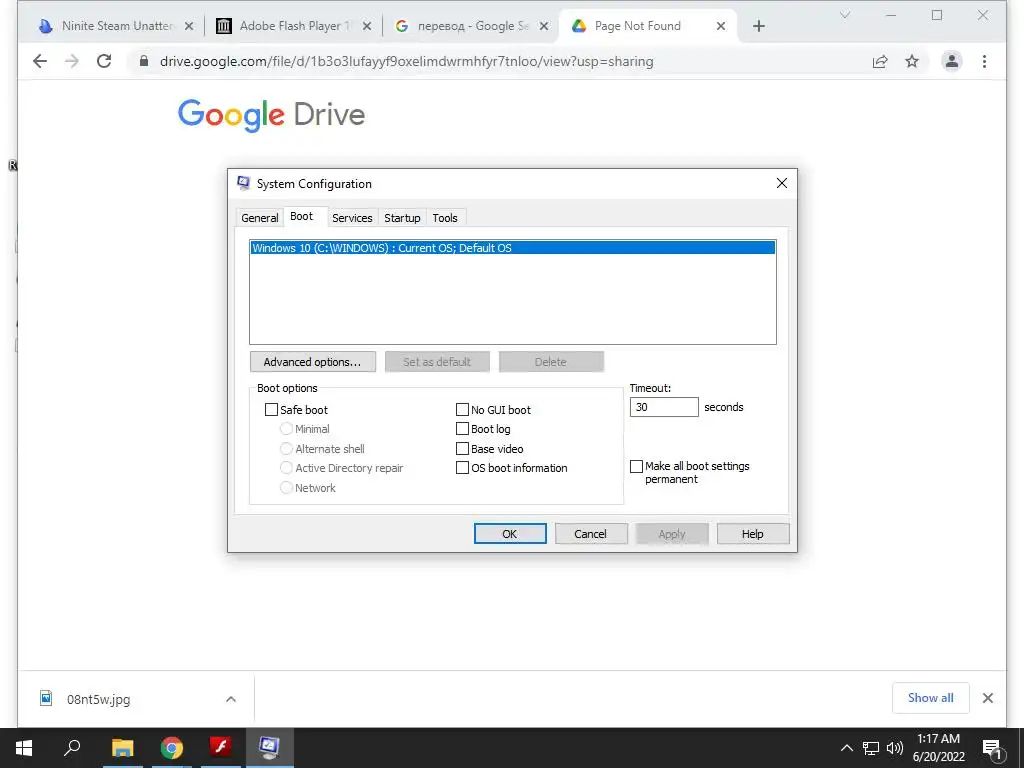Enable OS boot information checkbox
Viewport: 1024px width, 768px height.
pyautogui.click(x=462, y=468)
